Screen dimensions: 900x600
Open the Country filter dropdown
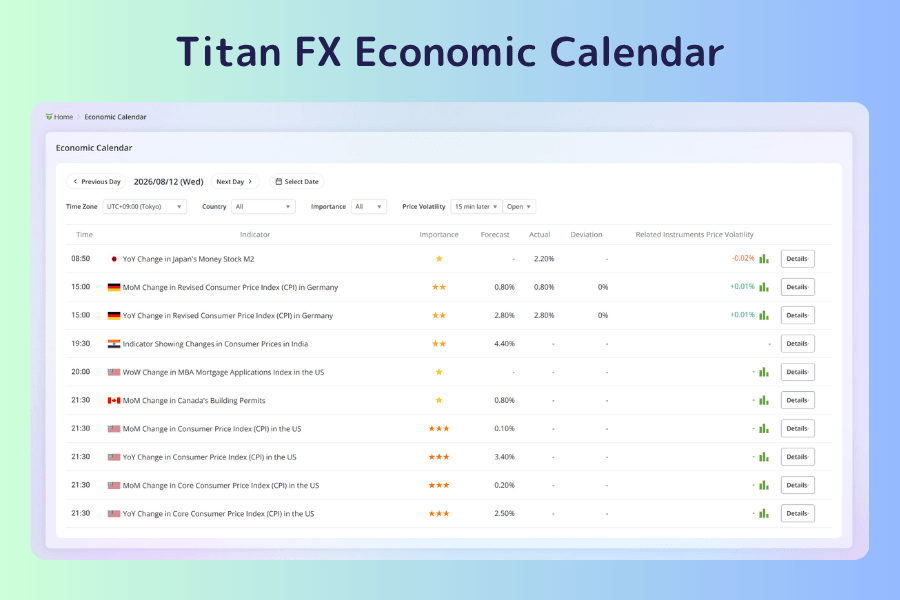[x=263, y=207]
